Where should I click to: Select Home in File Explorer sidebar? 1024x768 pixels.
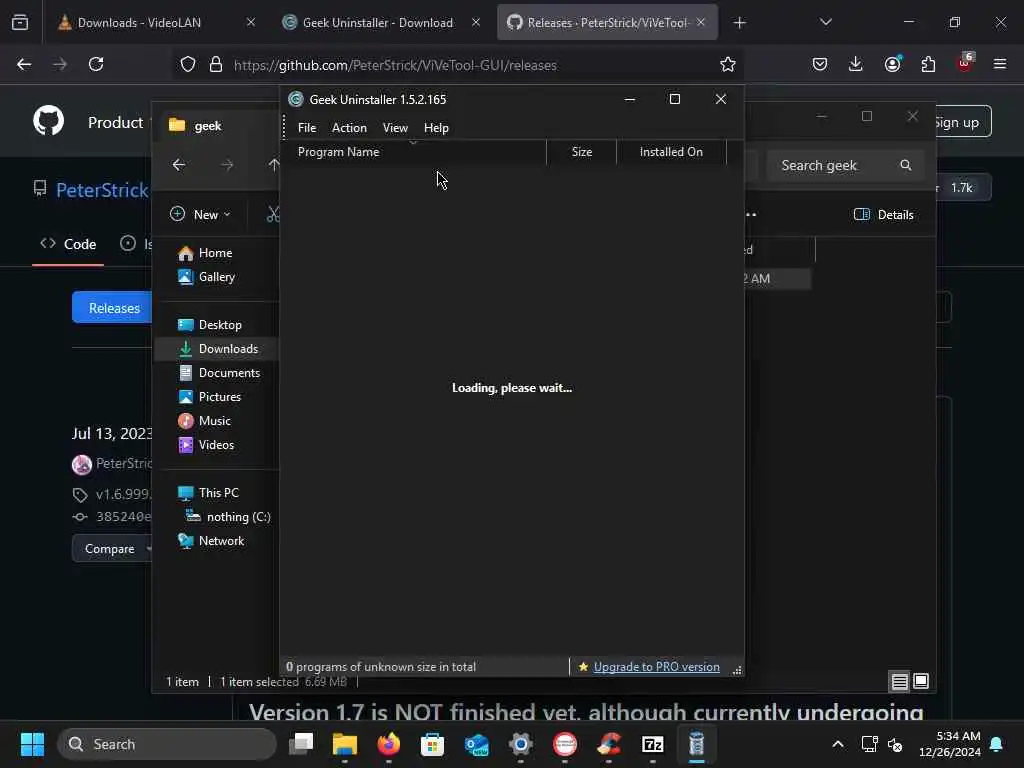click(x=216, y=253)
